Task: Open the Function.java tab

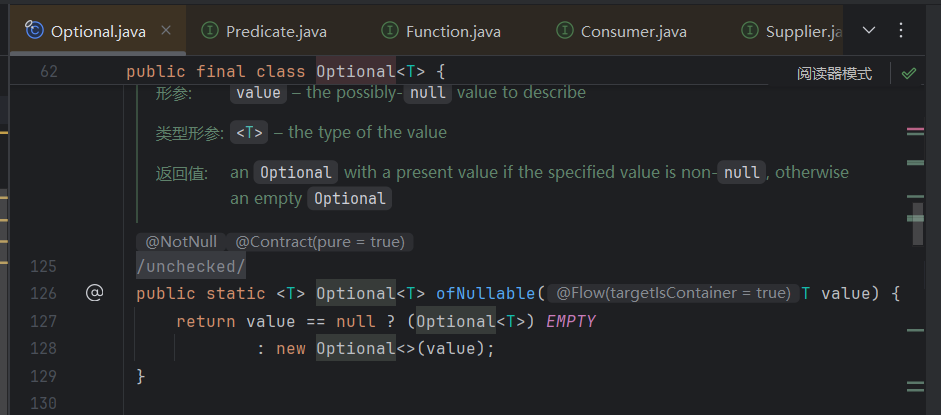Action: (453, 31)
